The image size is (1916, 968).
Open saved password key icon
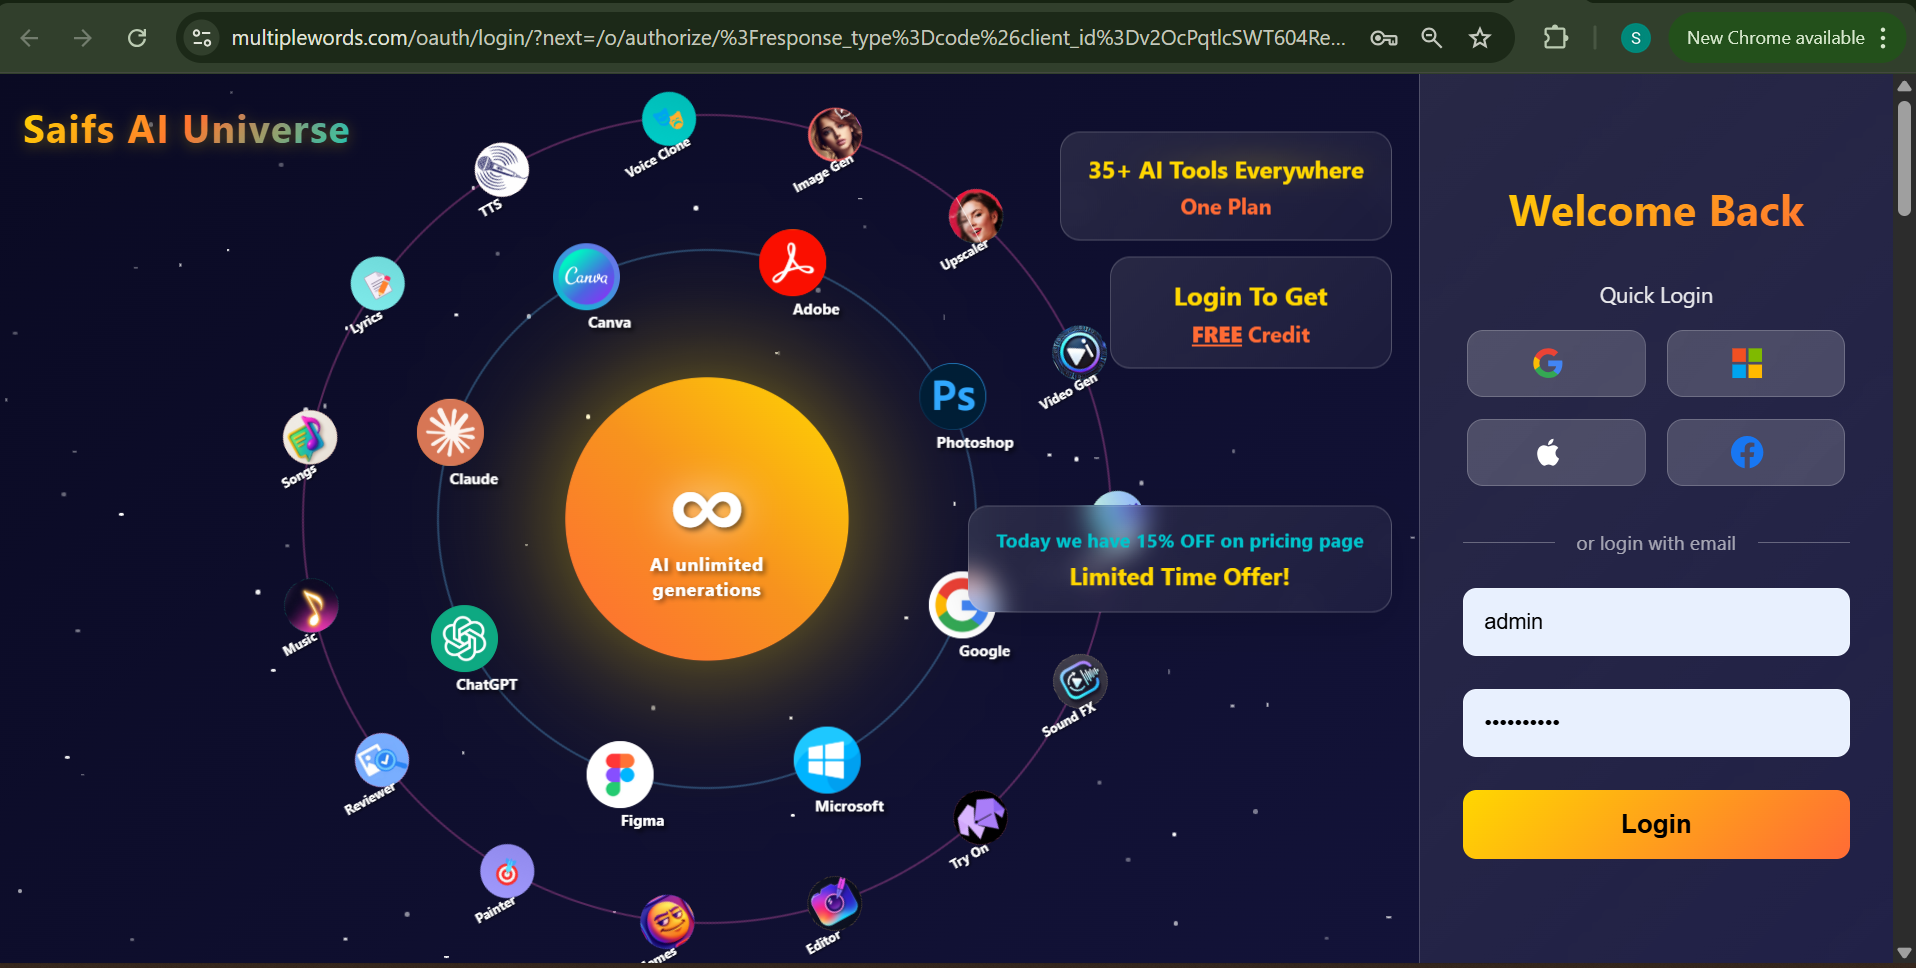(x=1384, y=38)
